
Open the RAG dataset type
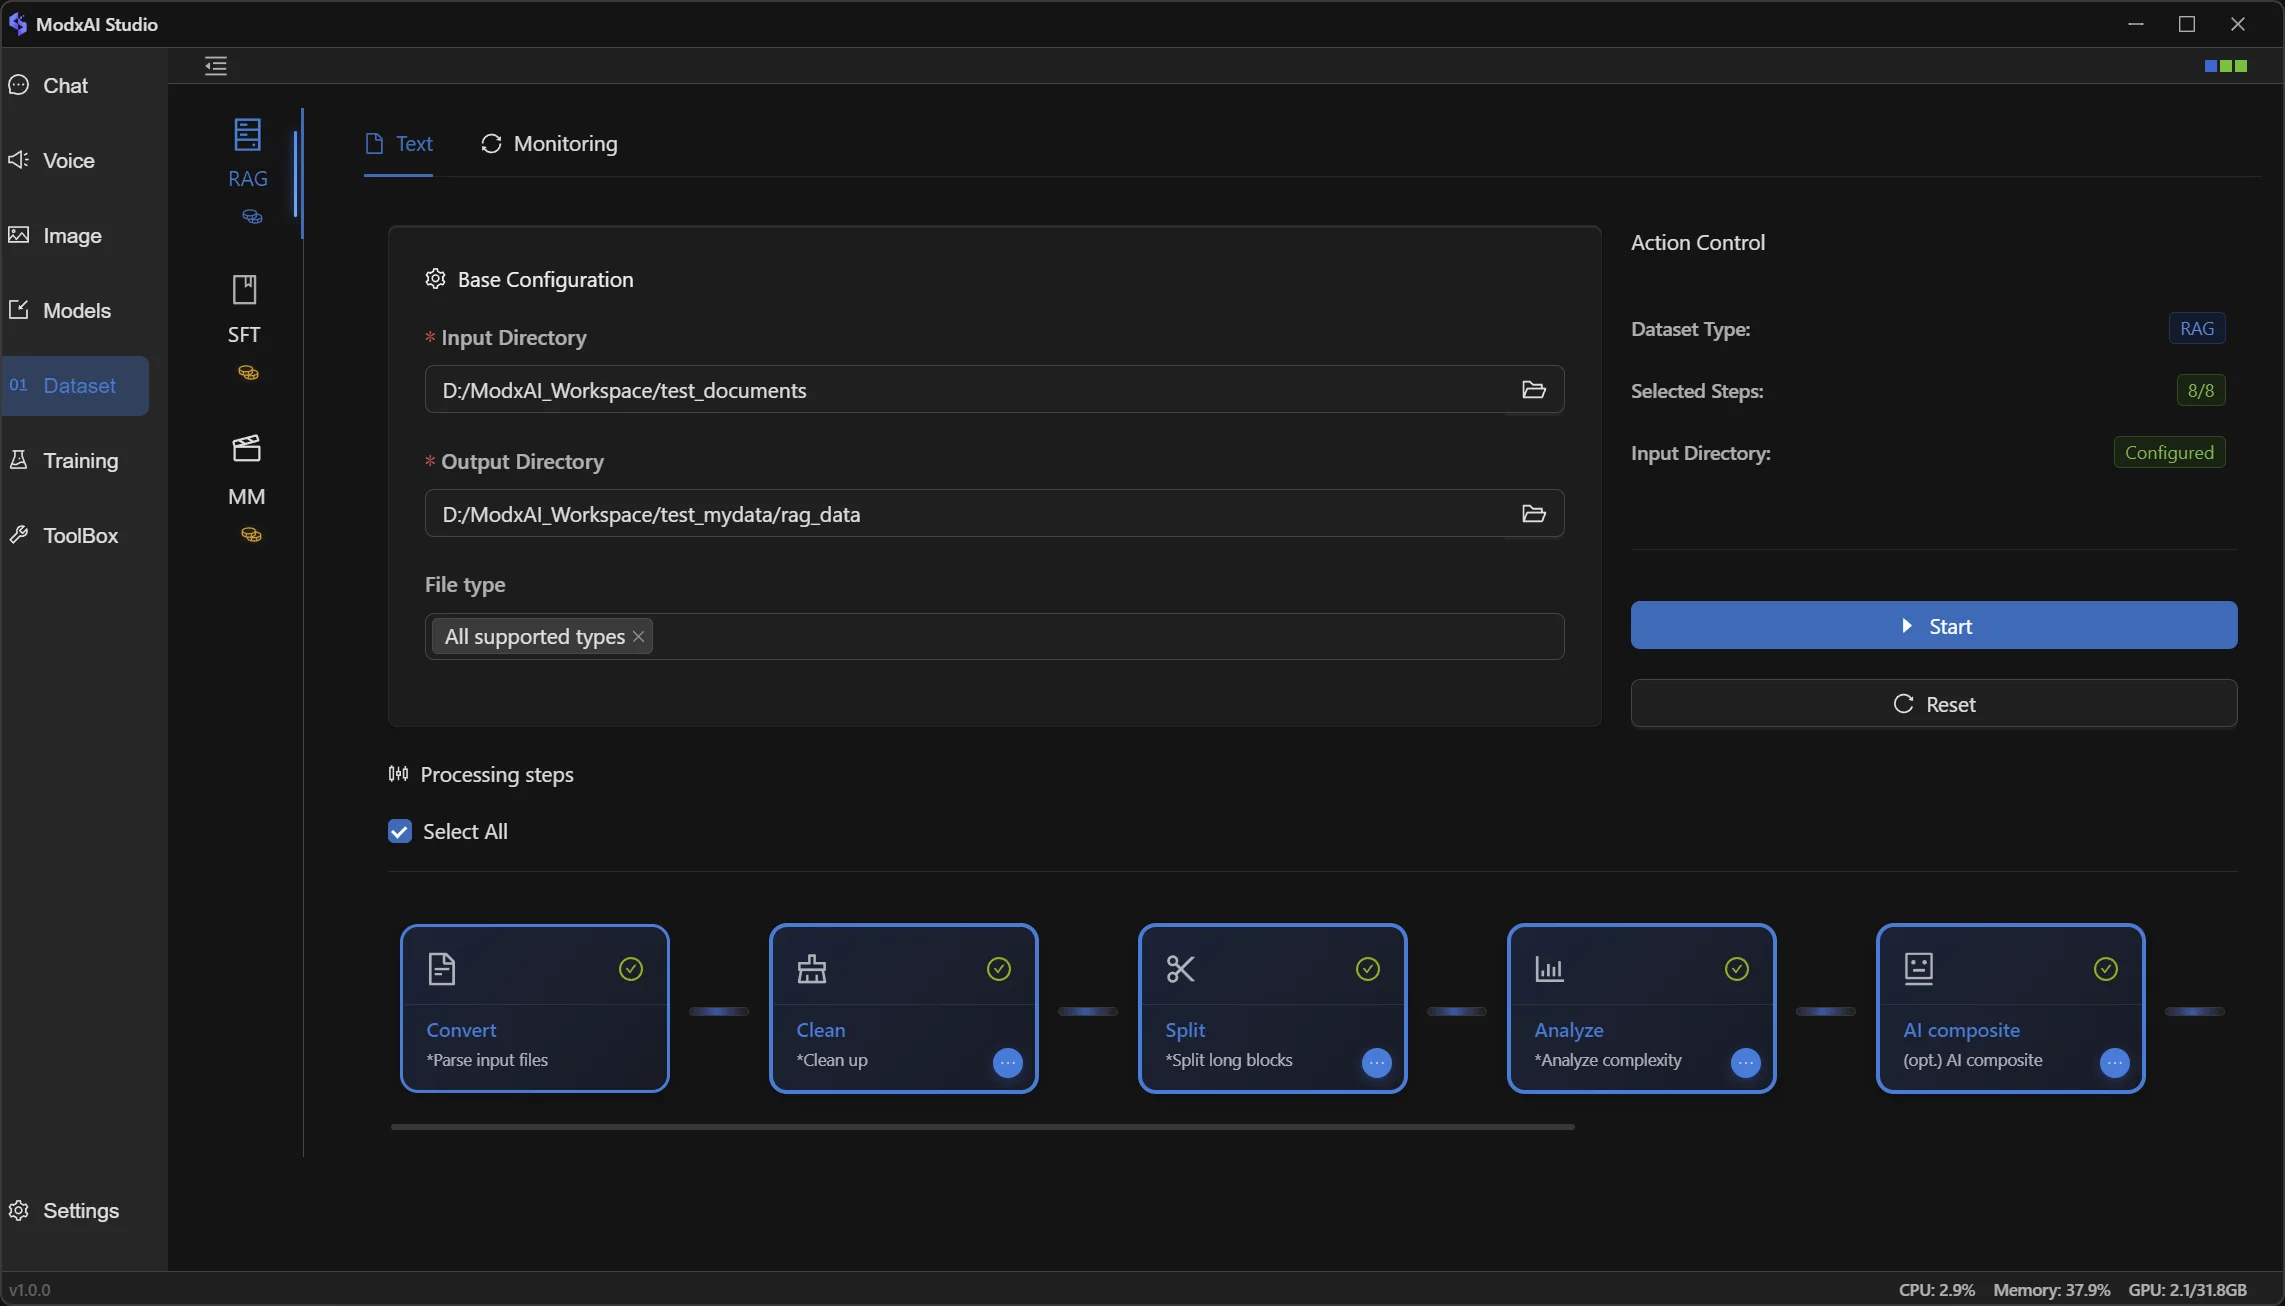pyautogui.click(x=247, y=153)
